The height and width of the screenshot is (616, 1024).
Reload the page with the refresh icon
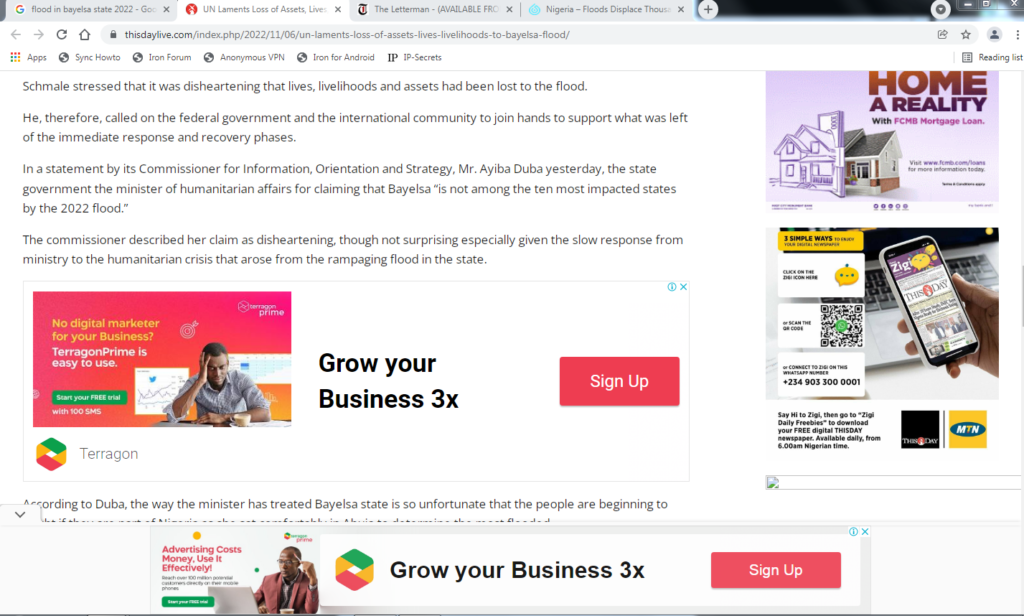coord(61,35)
